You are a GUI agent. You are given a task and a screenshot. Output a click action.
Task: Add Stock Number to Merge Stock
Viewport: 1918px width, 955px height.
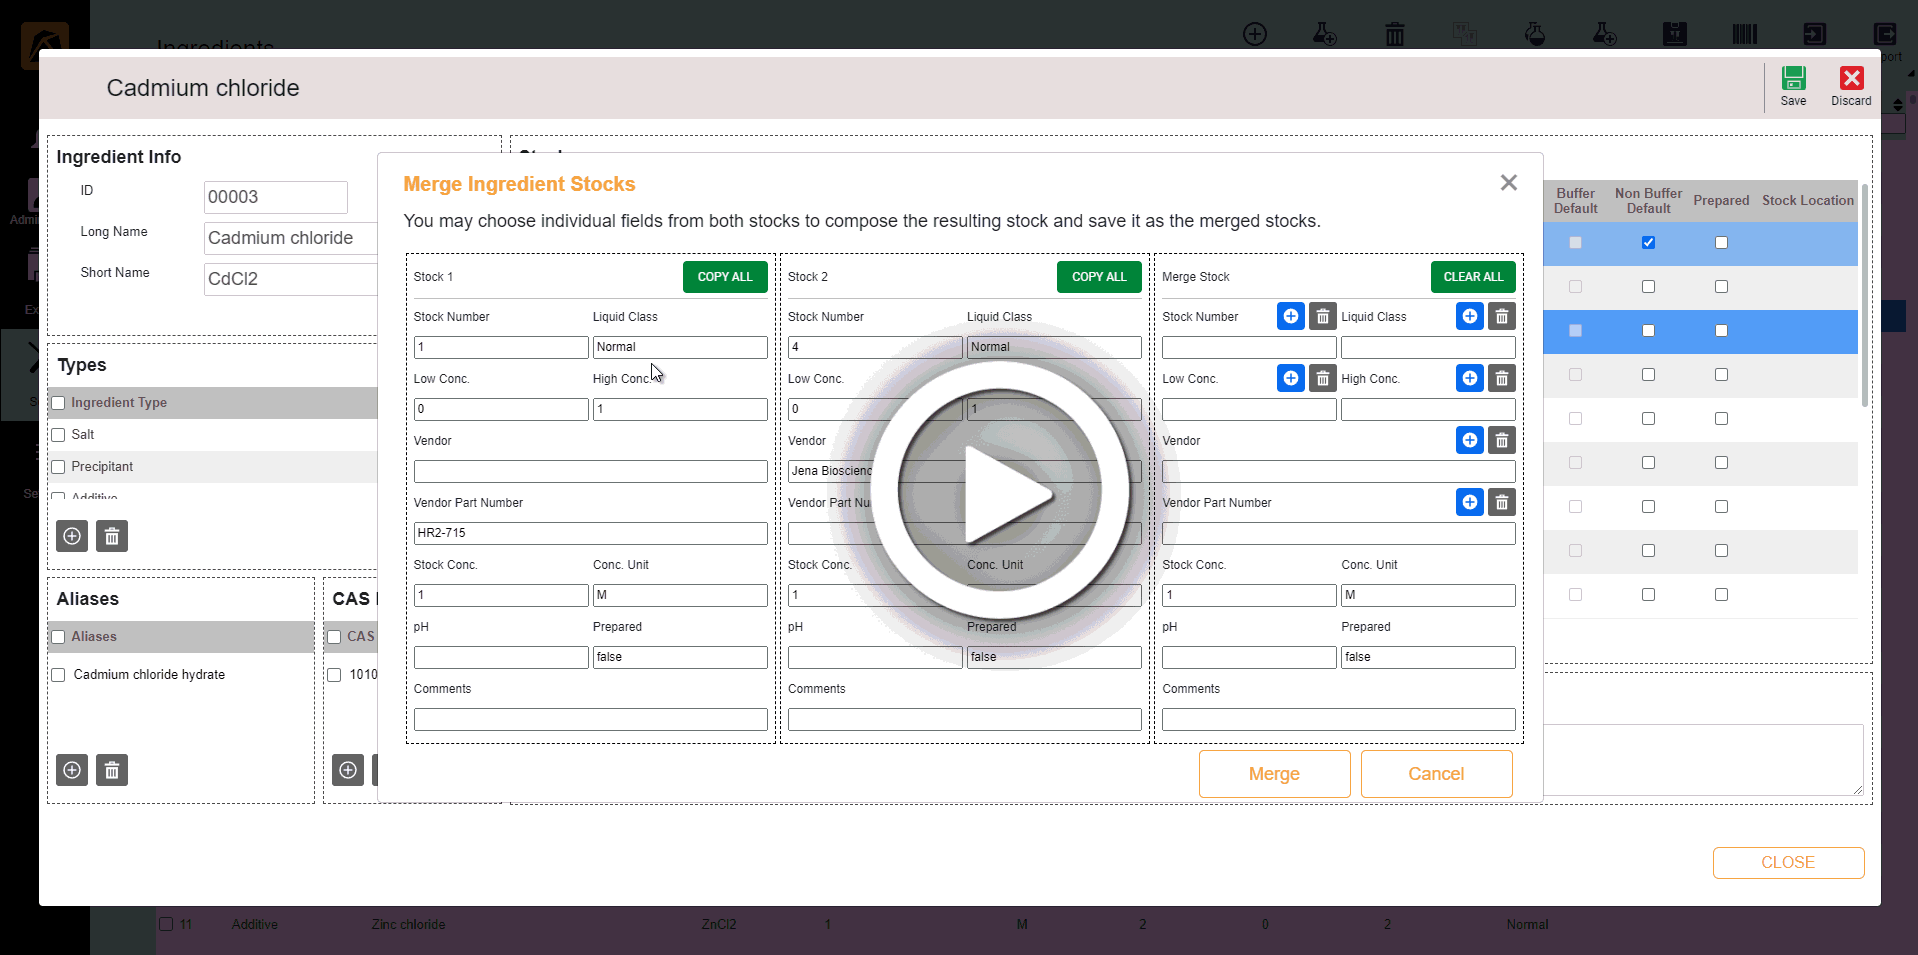click(1290, 317)
